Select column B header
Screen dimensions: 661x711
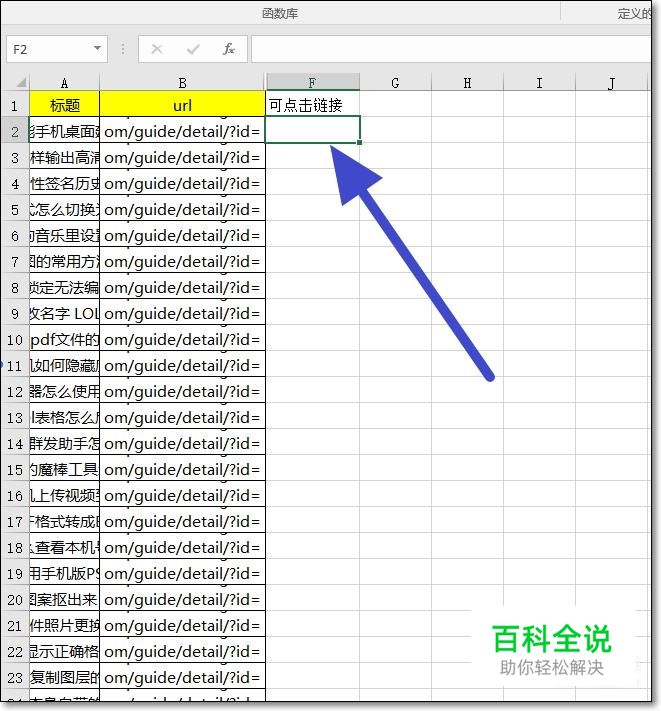pos(182,83)
